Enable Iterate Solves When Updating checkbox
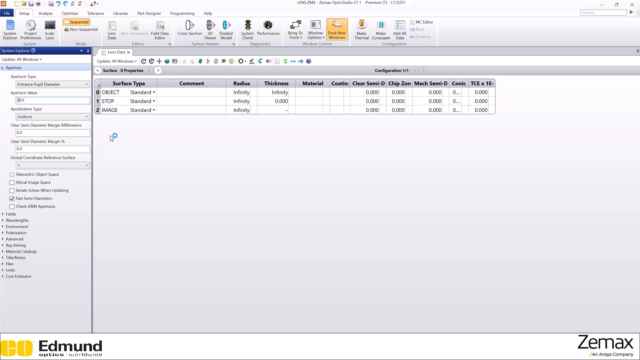The height and width of the screenshot is (360, 640). click(12, 191)
